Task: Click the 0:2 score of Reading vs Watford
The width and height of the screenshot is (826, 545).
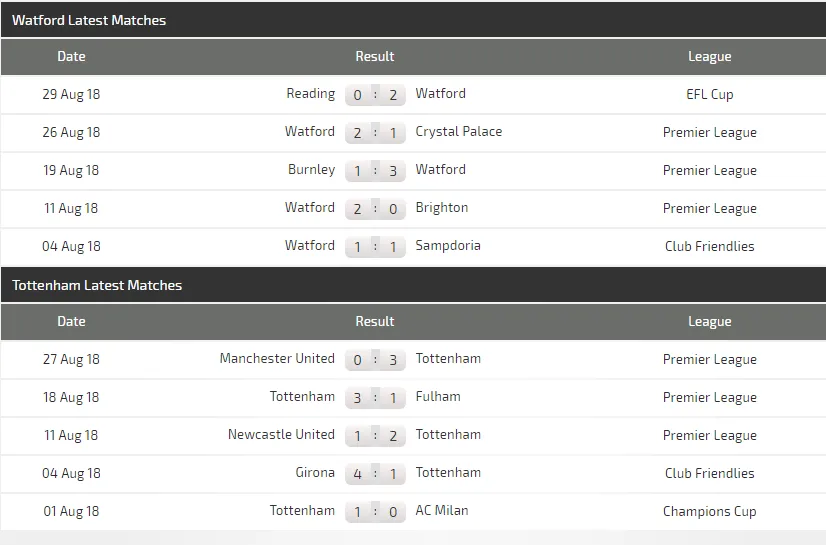Action: tap(375, 95)
